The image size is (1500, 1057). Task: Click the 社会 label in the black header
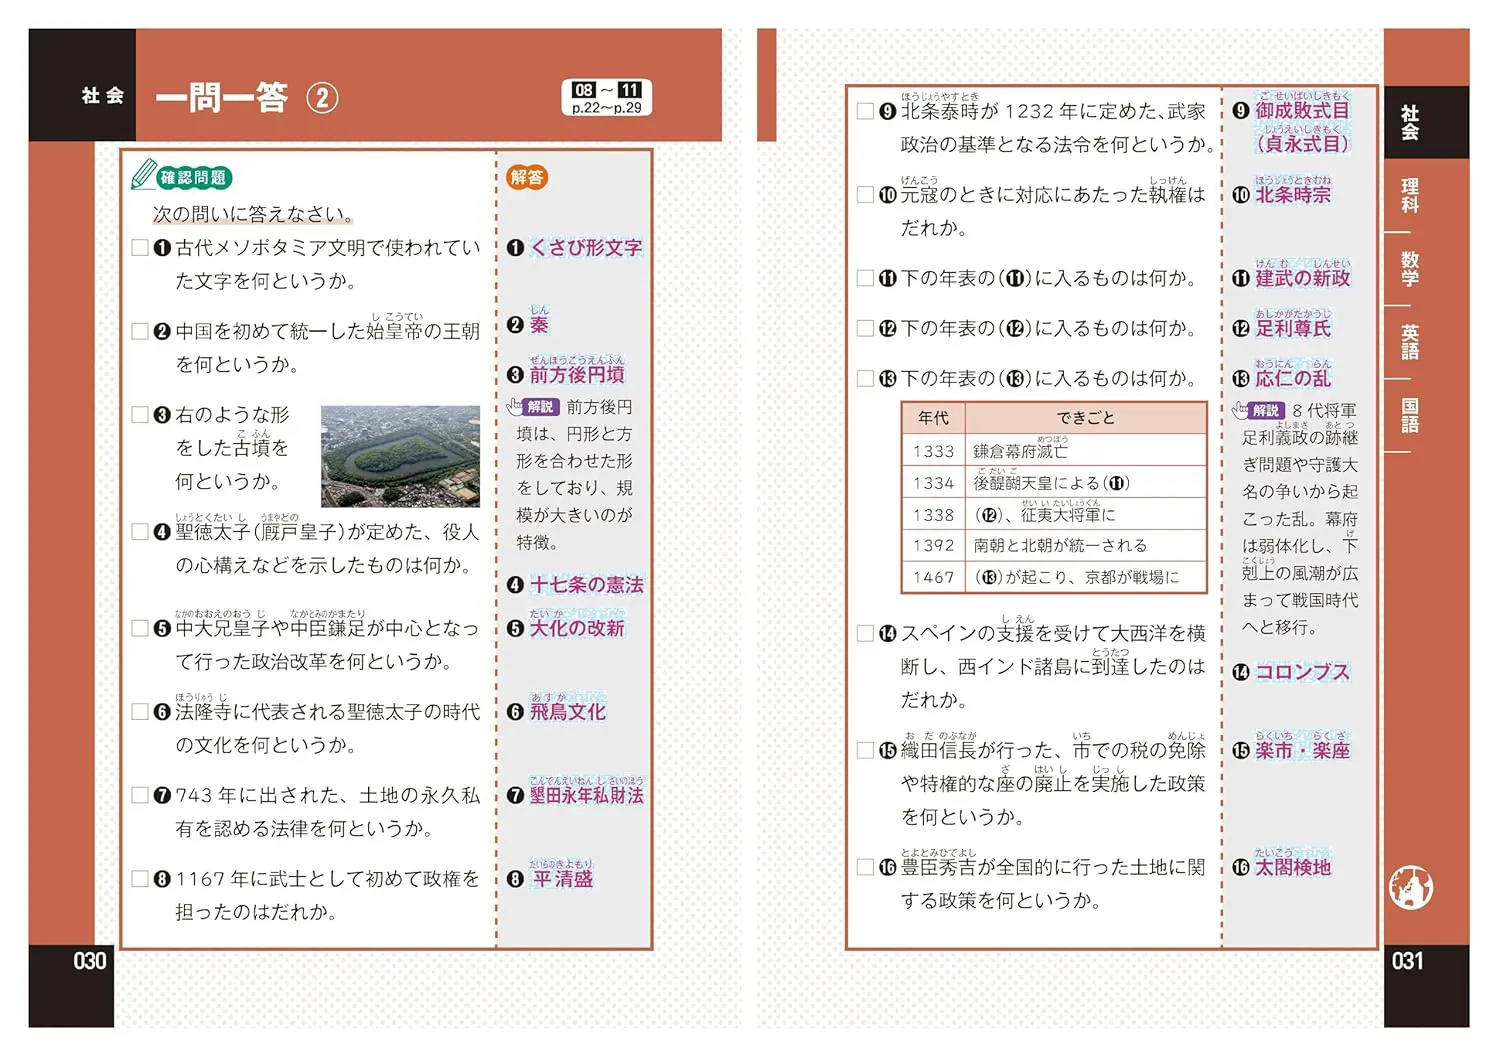click(x=103, y=96)
